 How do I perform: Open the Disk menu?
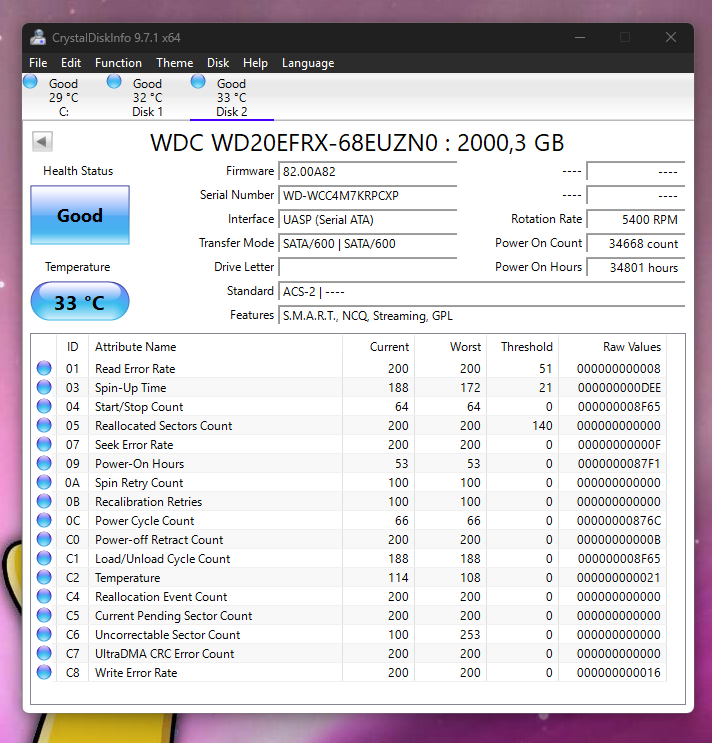click(x=218, y=63)
